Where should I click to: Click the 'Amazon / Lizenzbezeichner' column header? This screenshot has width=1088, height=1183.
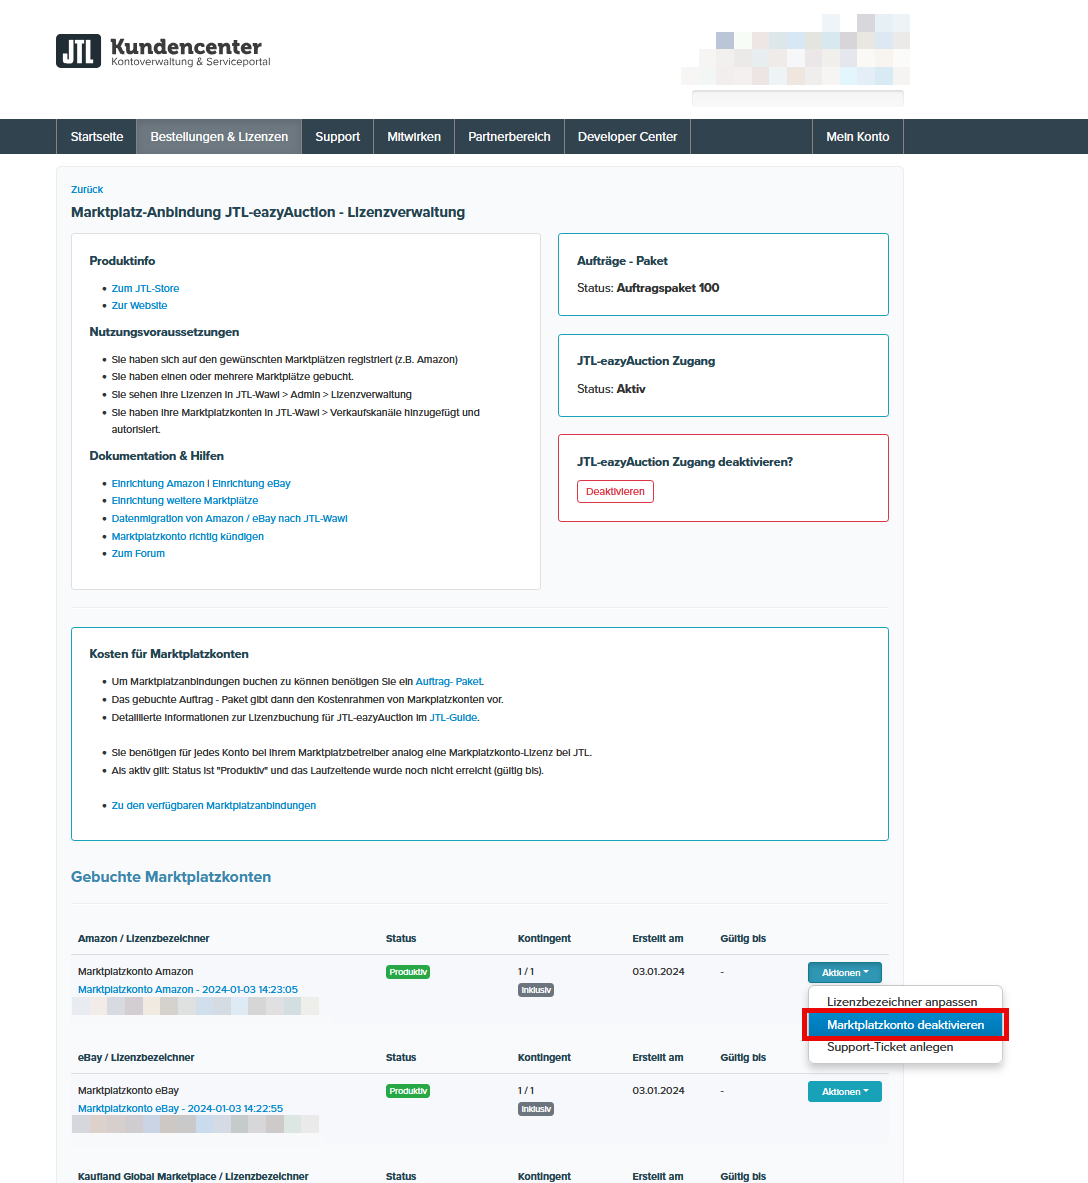tap(143, 939)
